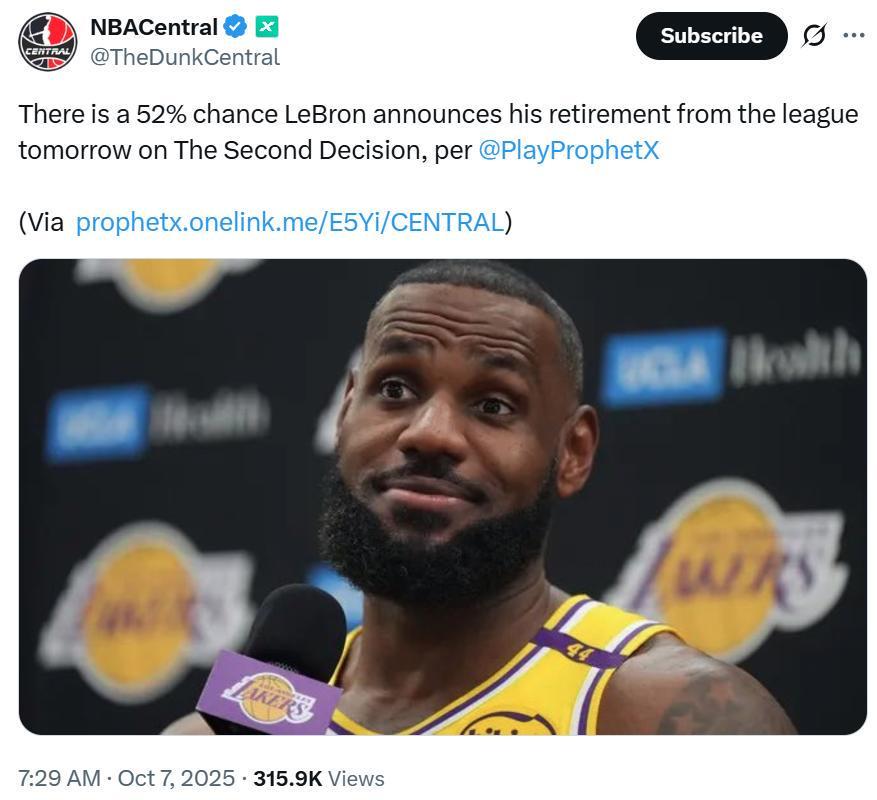The image size is (877, 800).
Task: Open the @TheDunkCentral handle link
Action: tap(185, 57)
